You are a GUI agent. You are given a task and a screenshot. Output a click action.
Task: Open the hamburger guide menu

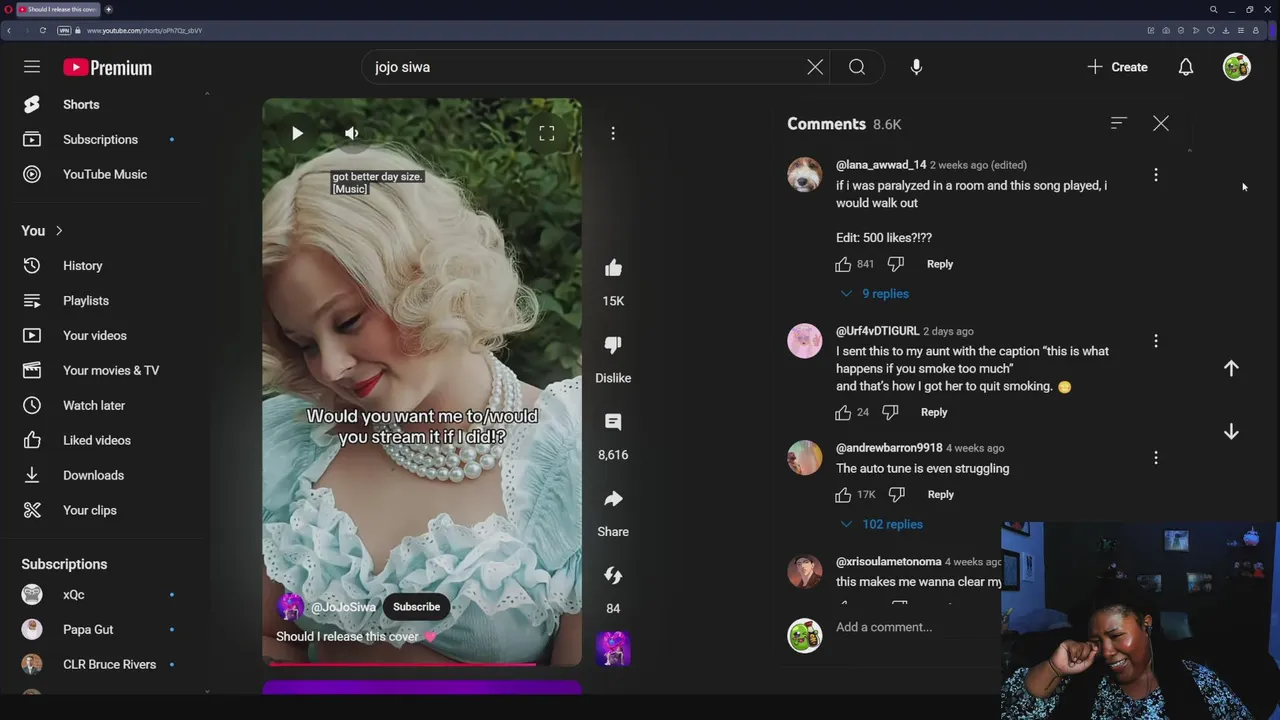coord(32,67)
